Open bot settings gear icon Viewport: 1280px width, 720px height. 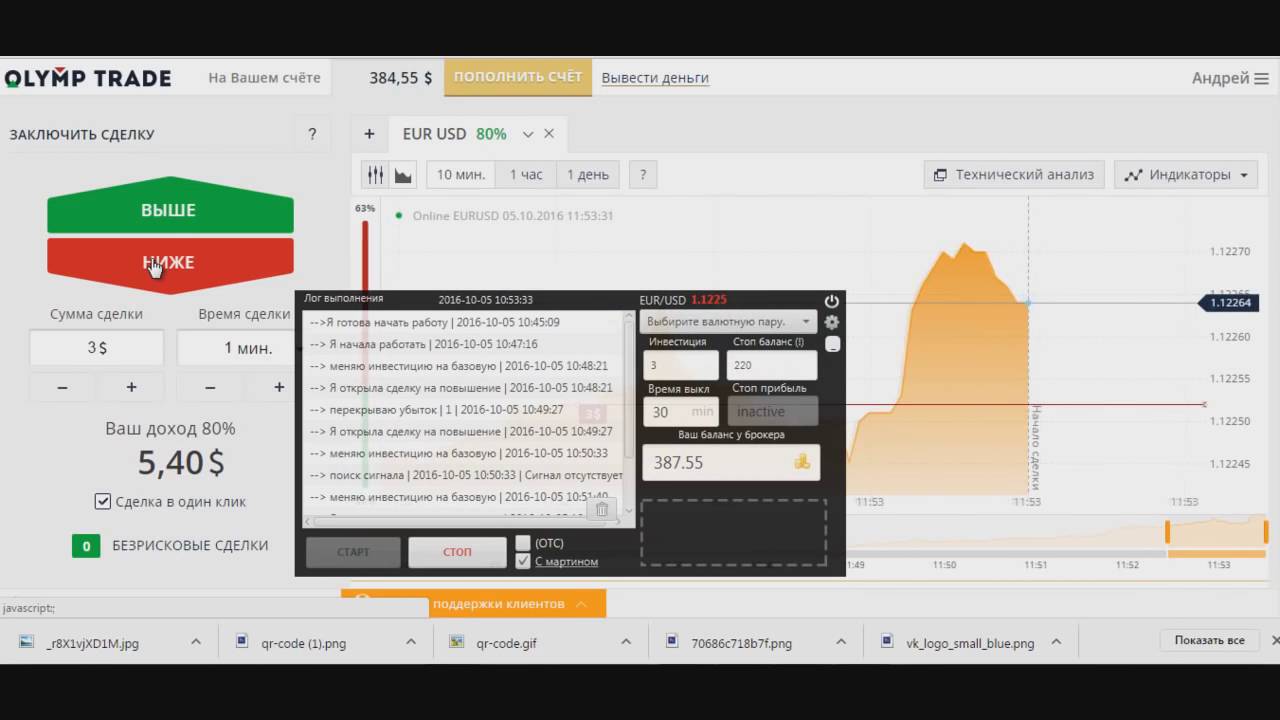pyautogui.click(x=831, y=322)
